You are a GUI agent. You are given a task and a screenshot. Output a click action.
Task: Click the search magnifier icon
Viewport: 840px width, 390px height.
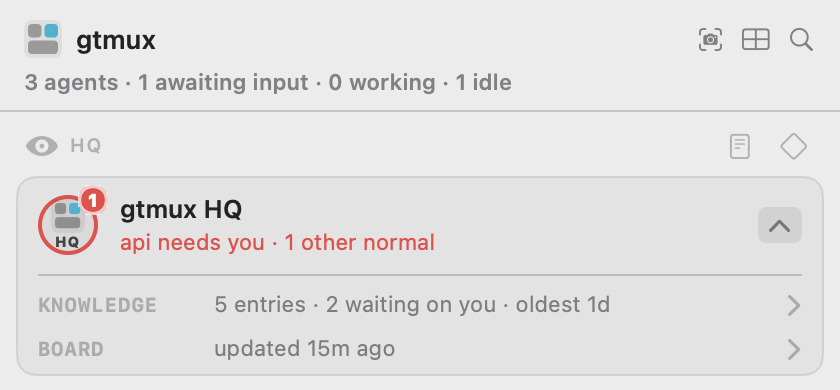pos(801,40)
